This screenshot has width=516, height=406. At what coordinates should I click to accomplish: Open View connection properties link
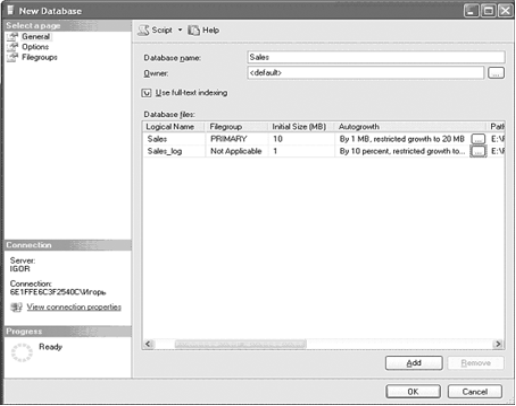[74, 307]
